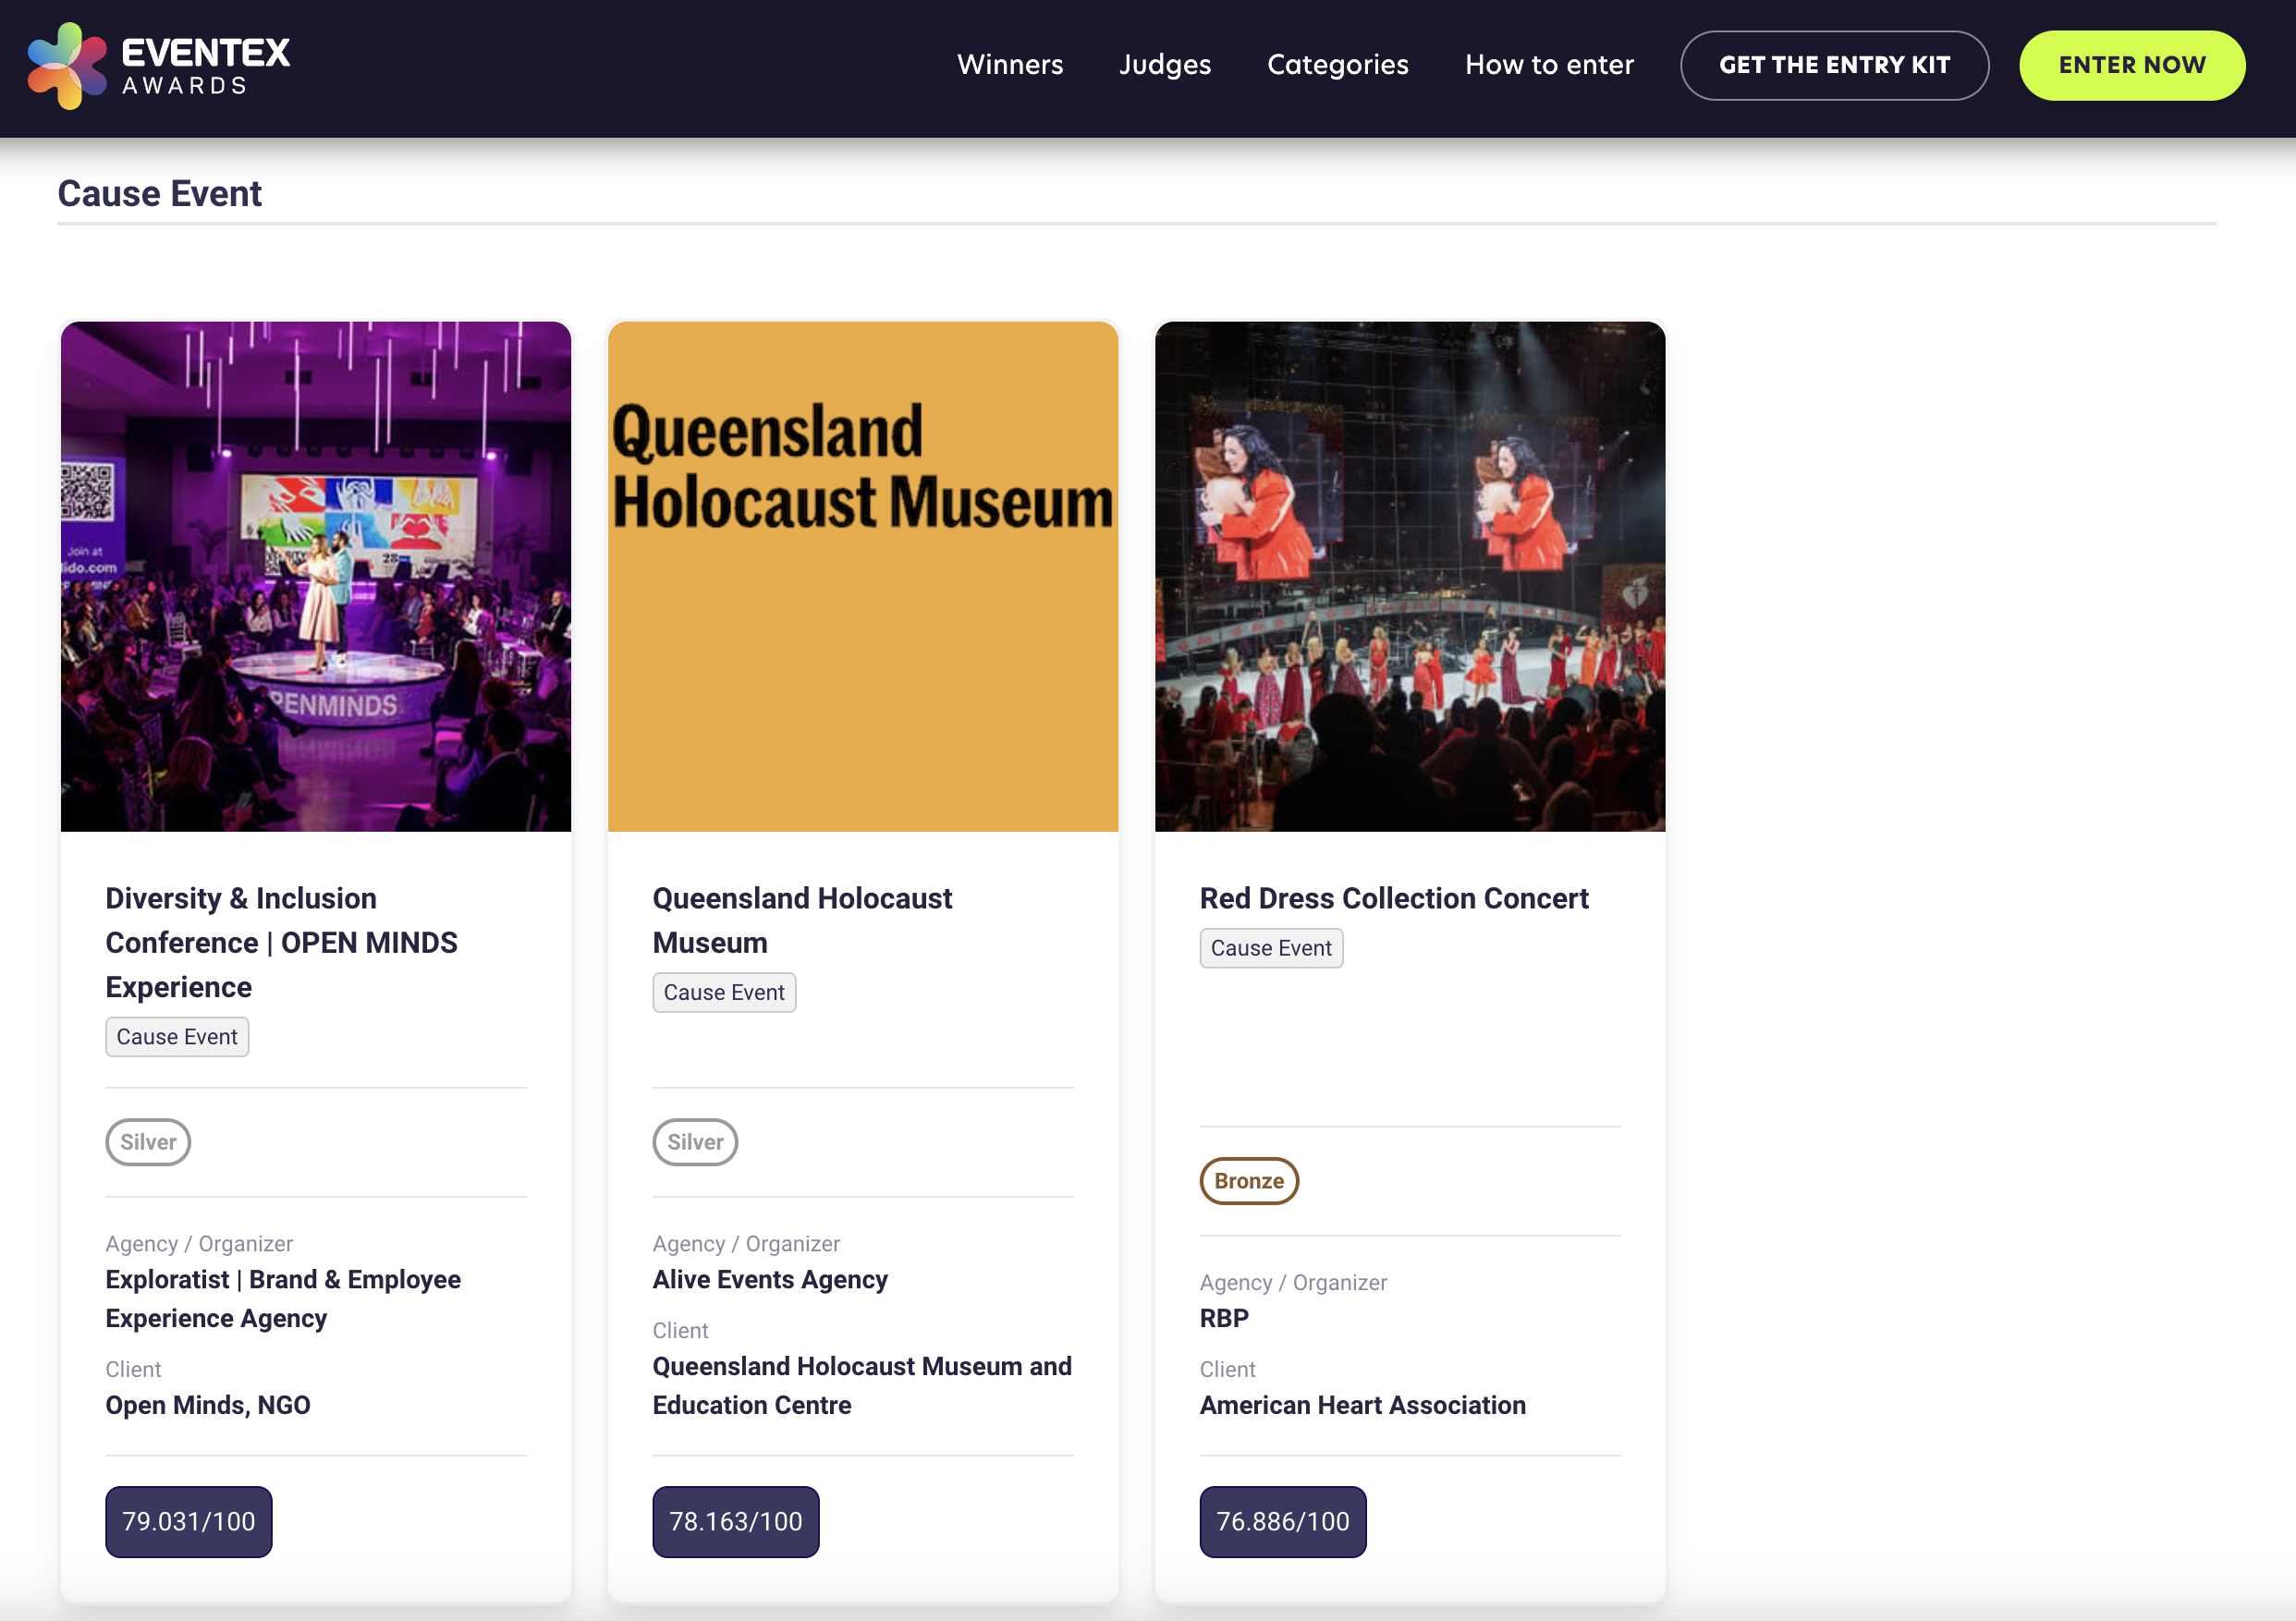Open Red Dress Collection Concert title
This screenshot has width=2296, height=1621.
[1393, 898]
